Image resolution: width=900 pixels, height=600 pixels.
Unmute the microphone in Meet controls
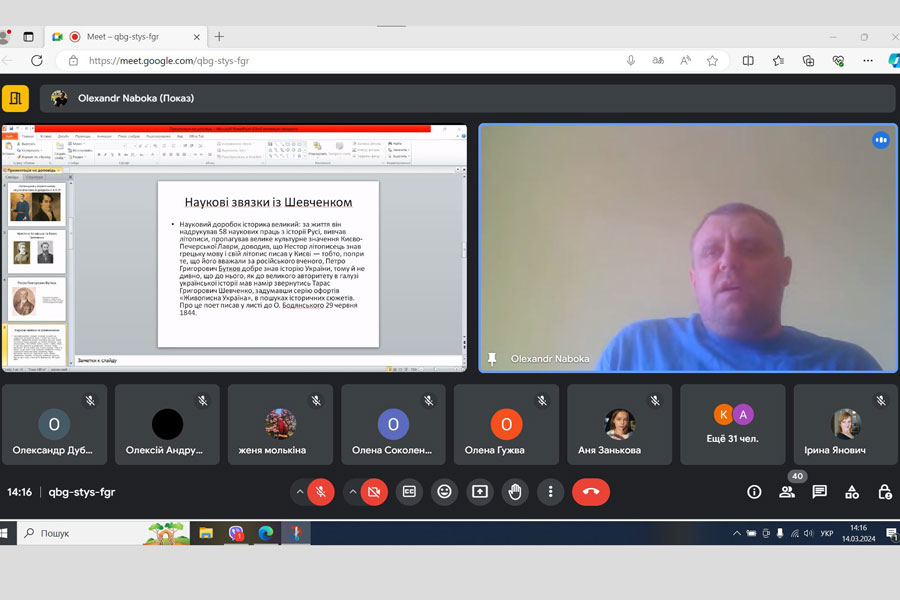coord(321,492)
